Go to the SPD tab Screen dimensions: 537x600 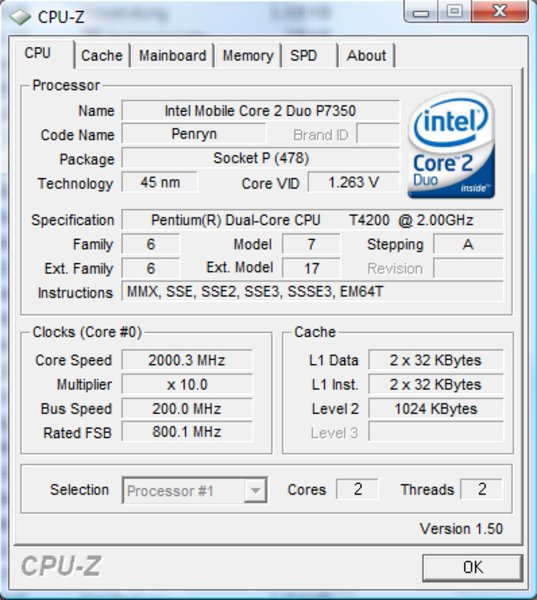(x=309, y=56)
